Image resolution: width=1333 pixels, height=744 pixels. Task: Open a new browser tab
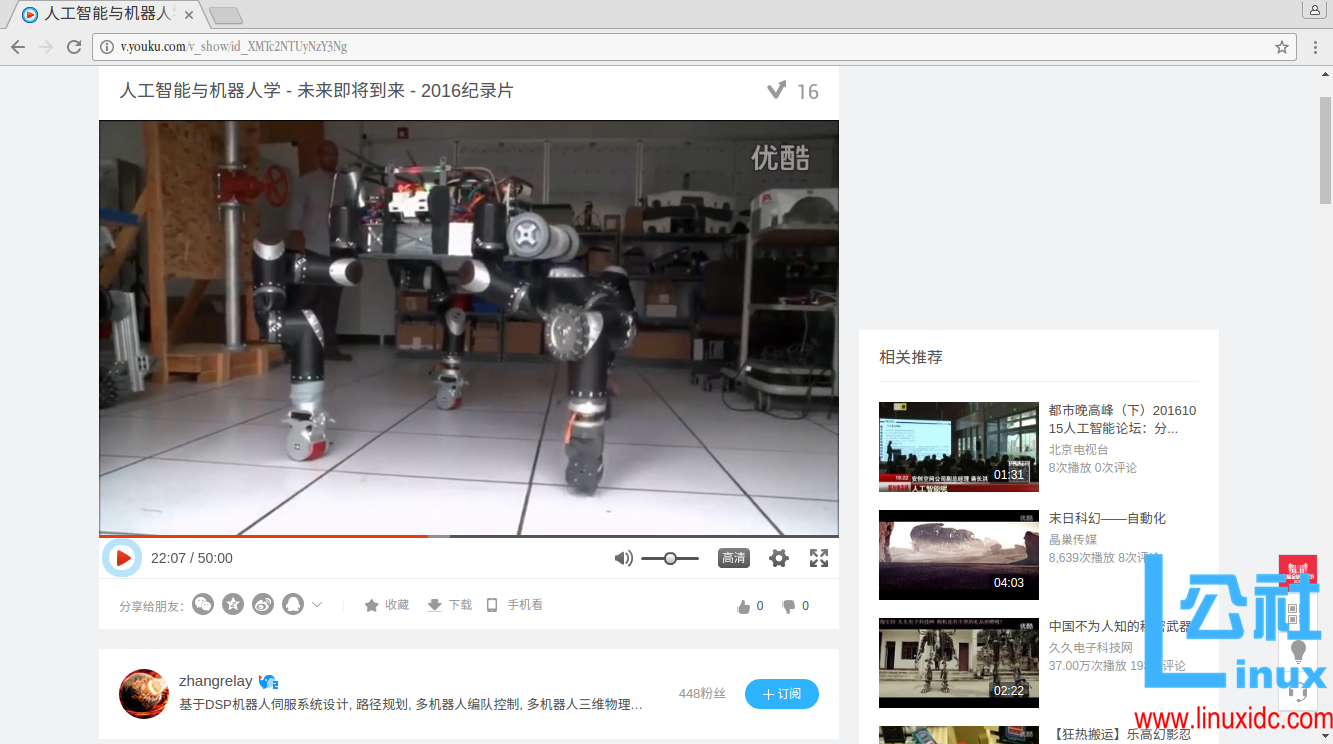(226, 15)
